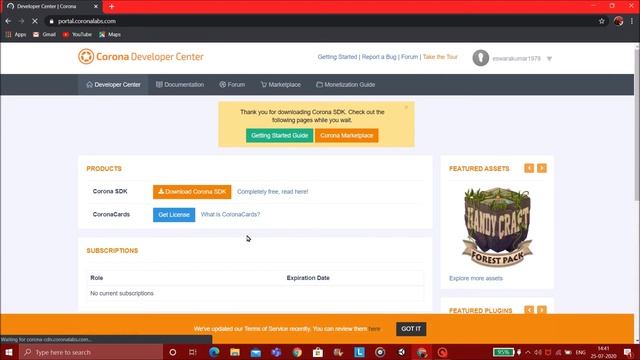
Task: Click the Corona logo icon
Action: tap(86, 57)
